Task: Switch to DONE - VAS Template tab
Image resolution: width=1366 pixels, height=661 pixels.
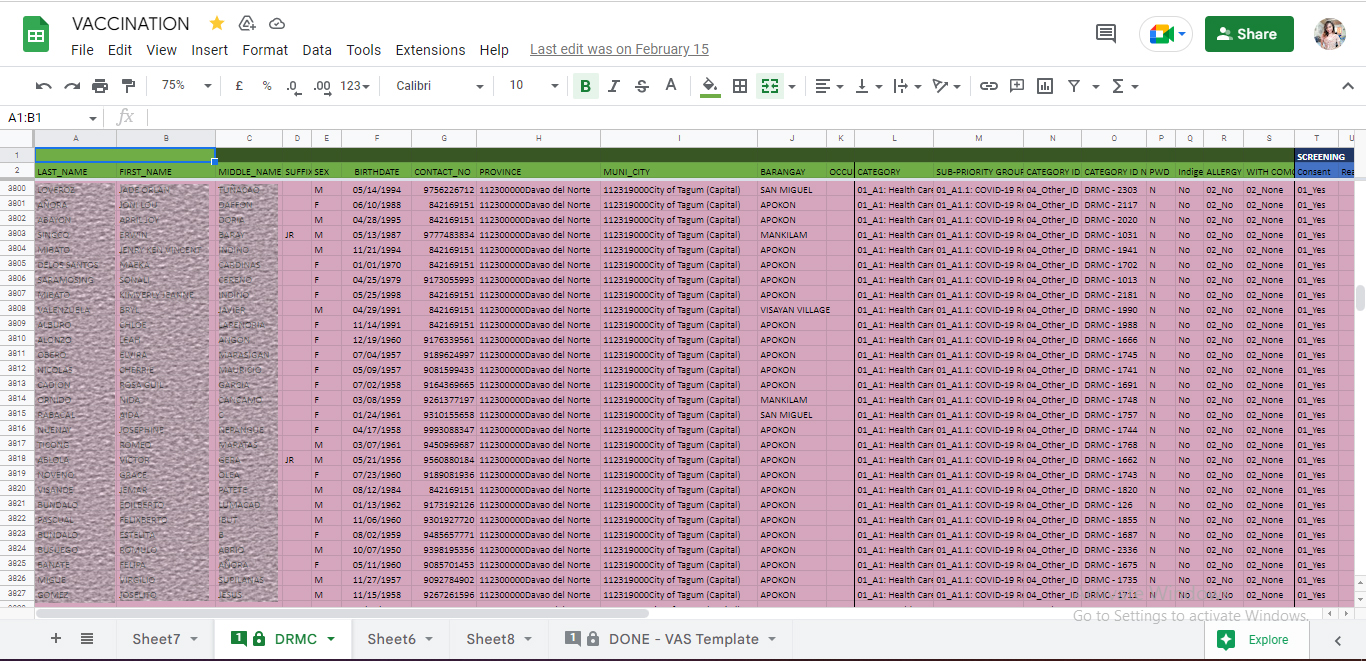Action: tap(671, 639)
